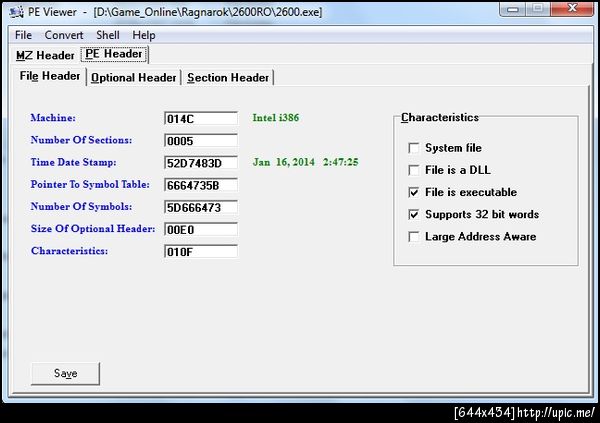Click the green Intel i386 text

[x=276, y=118]
